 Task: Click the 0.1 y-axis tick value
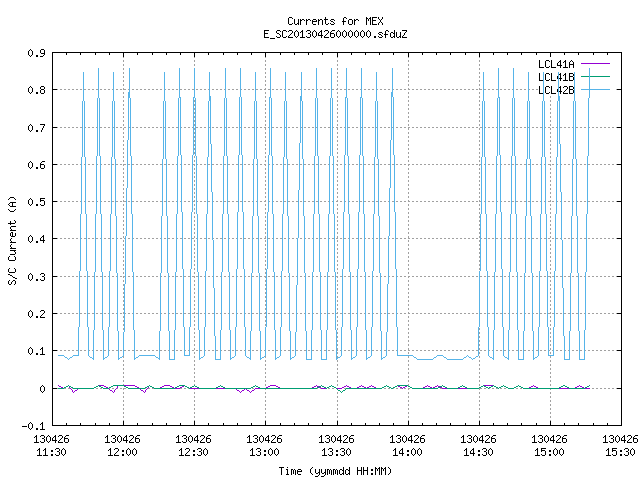tap(36, 351)
